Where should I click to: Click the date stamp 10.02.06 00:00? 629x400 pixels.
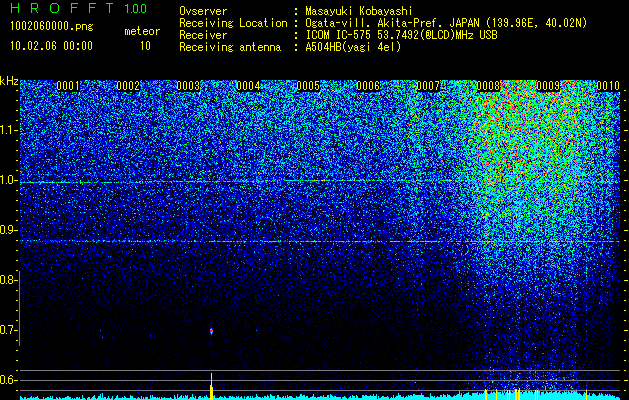pos(51,46)
